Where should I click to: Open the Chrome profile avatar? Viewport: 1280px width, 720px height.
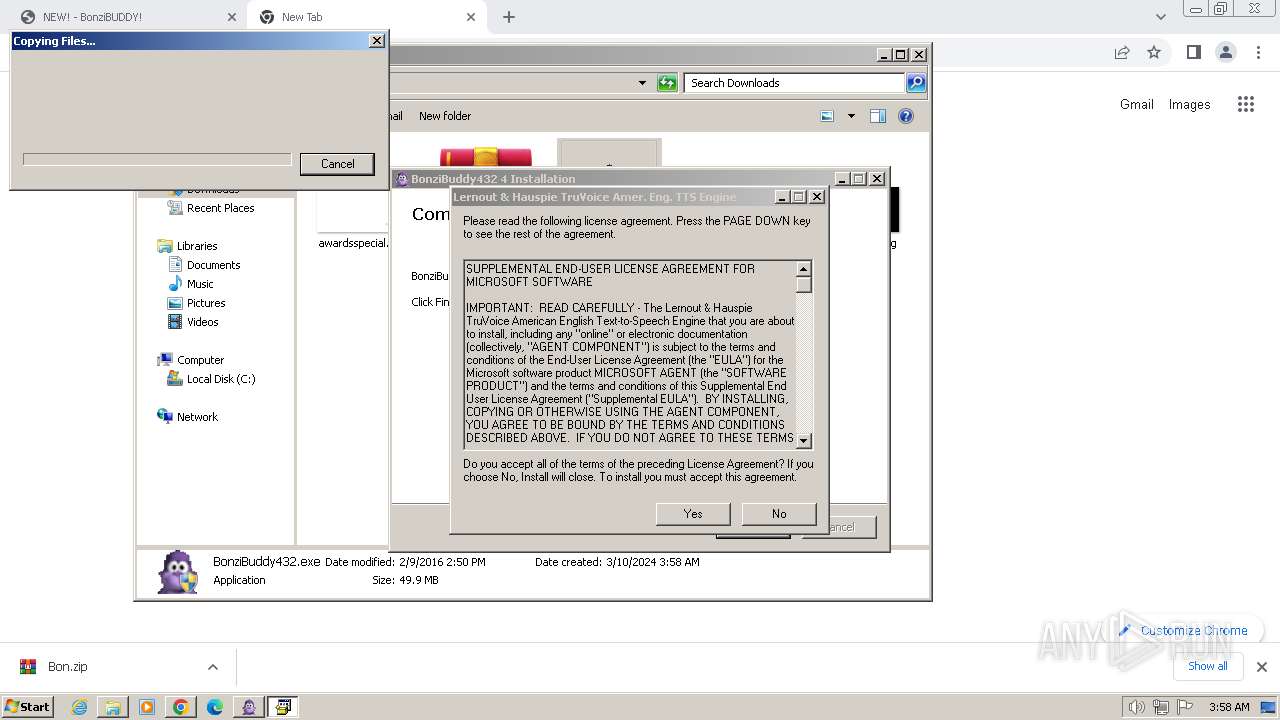point(1226,52)
